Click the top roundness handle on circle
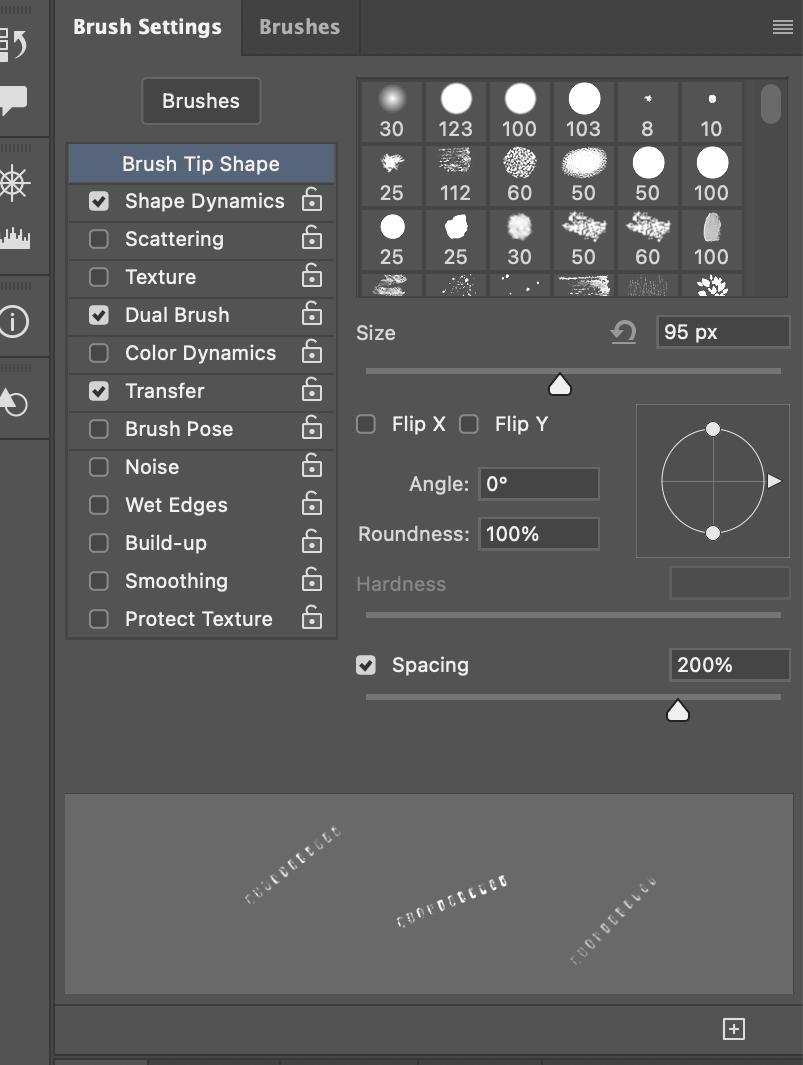 point(713,429)
